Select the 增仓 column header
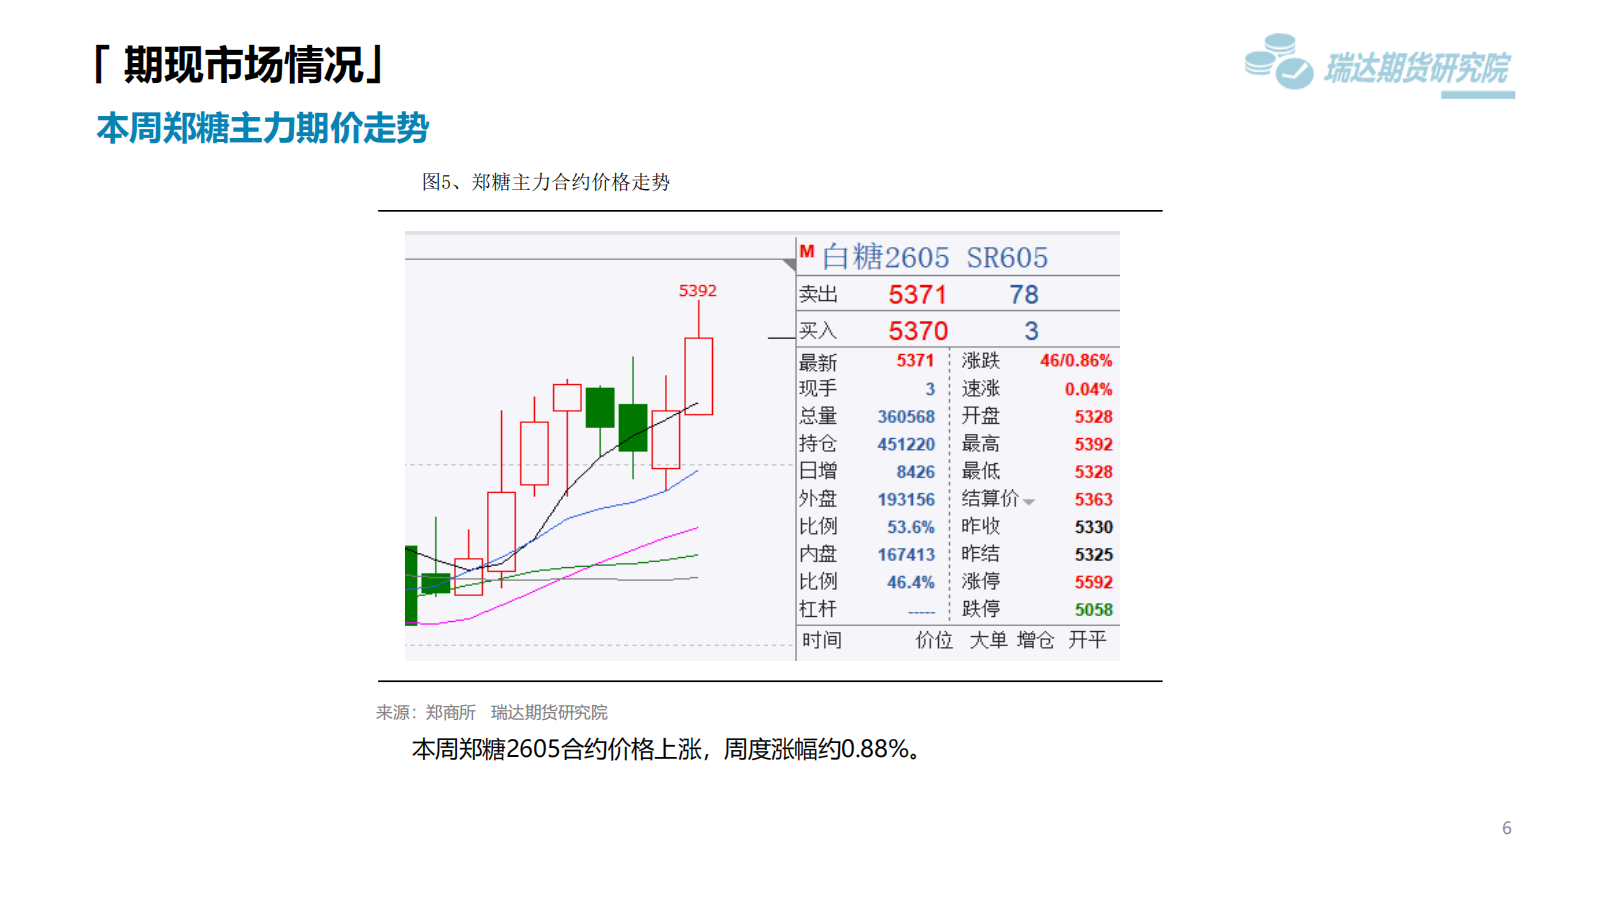The image size is (1600, 900). [x=1035, y=640]
